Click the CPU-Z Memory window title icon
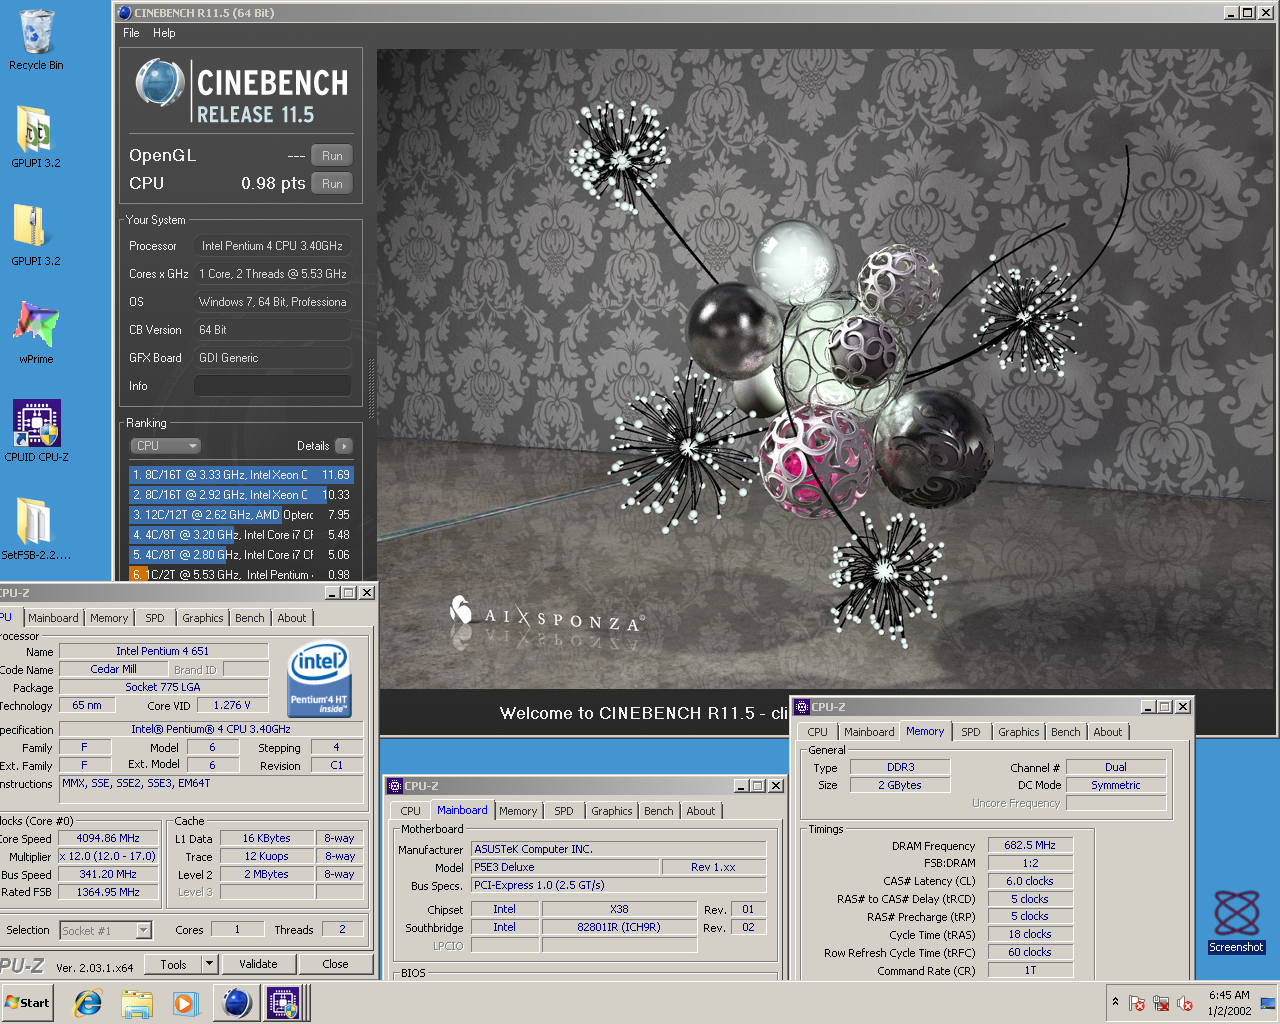 click(801, 706)
